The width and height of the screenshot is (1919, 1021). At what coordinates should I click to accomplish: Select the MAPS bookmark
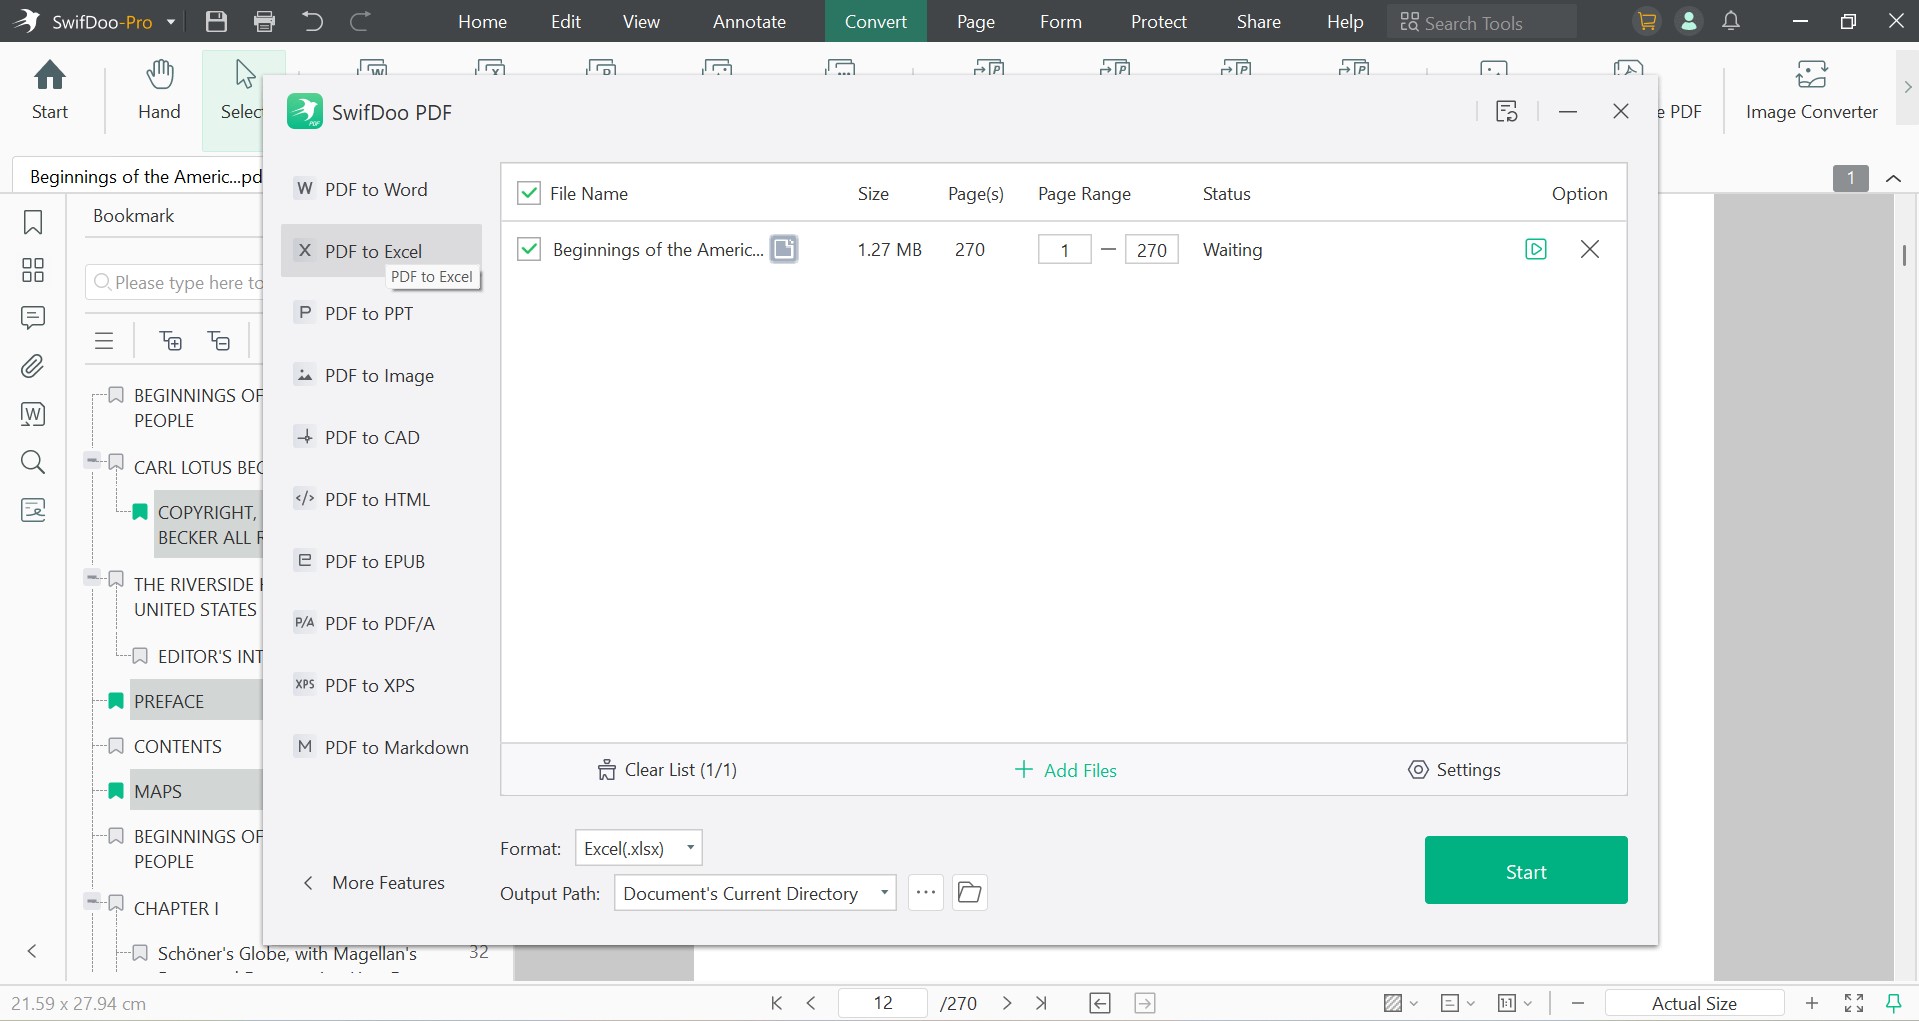tap(158, 791)
